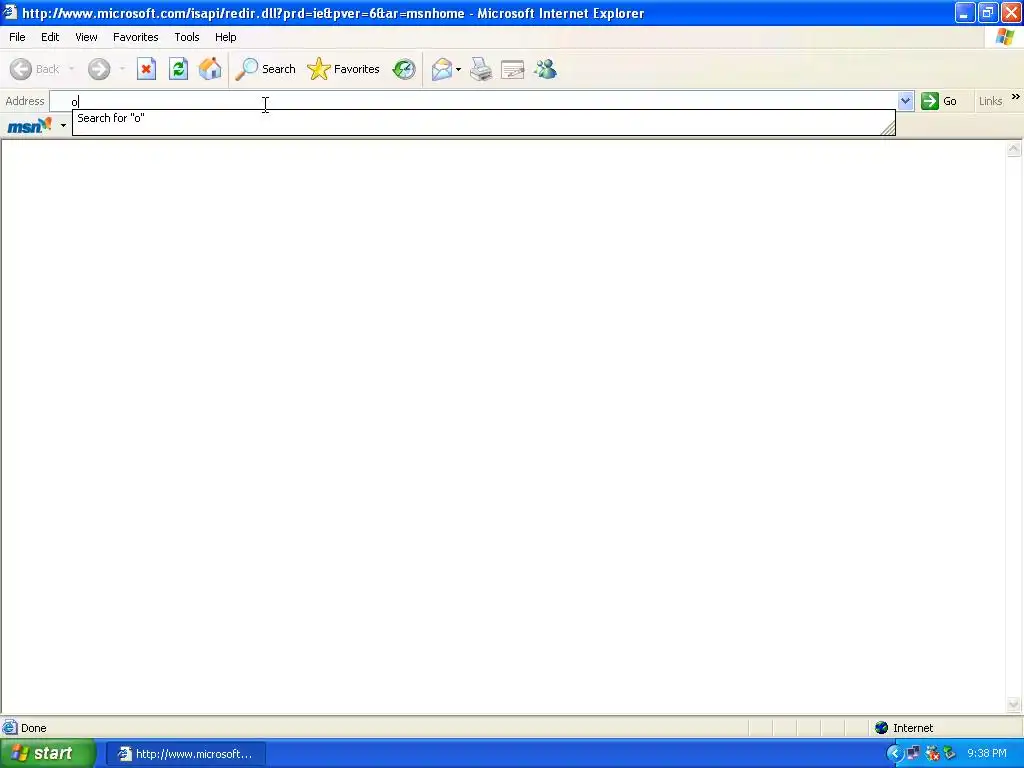Click inside the Address input field

[473, 101]
